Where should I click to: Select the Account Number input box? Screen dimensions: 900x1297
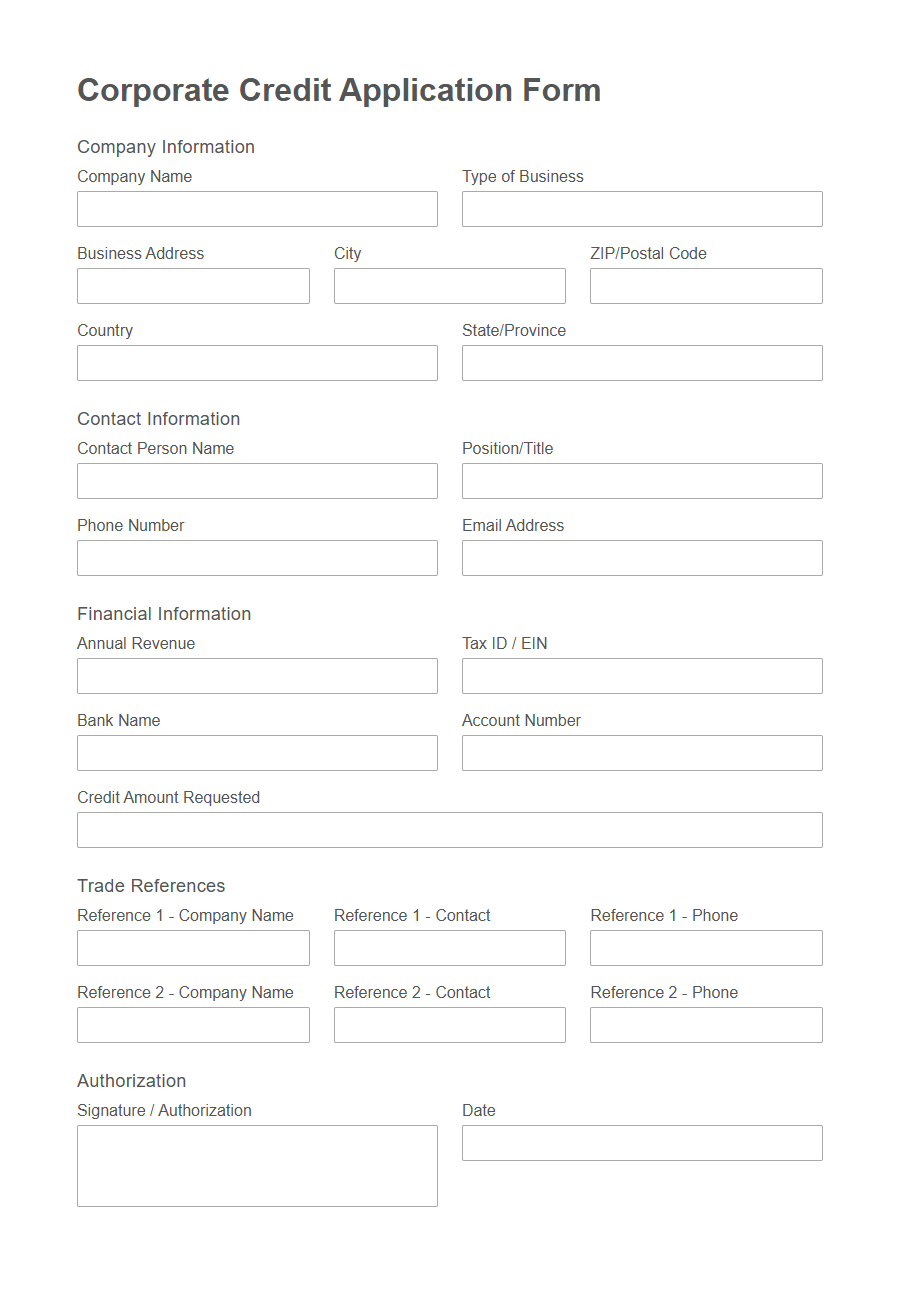pos(641,753)
